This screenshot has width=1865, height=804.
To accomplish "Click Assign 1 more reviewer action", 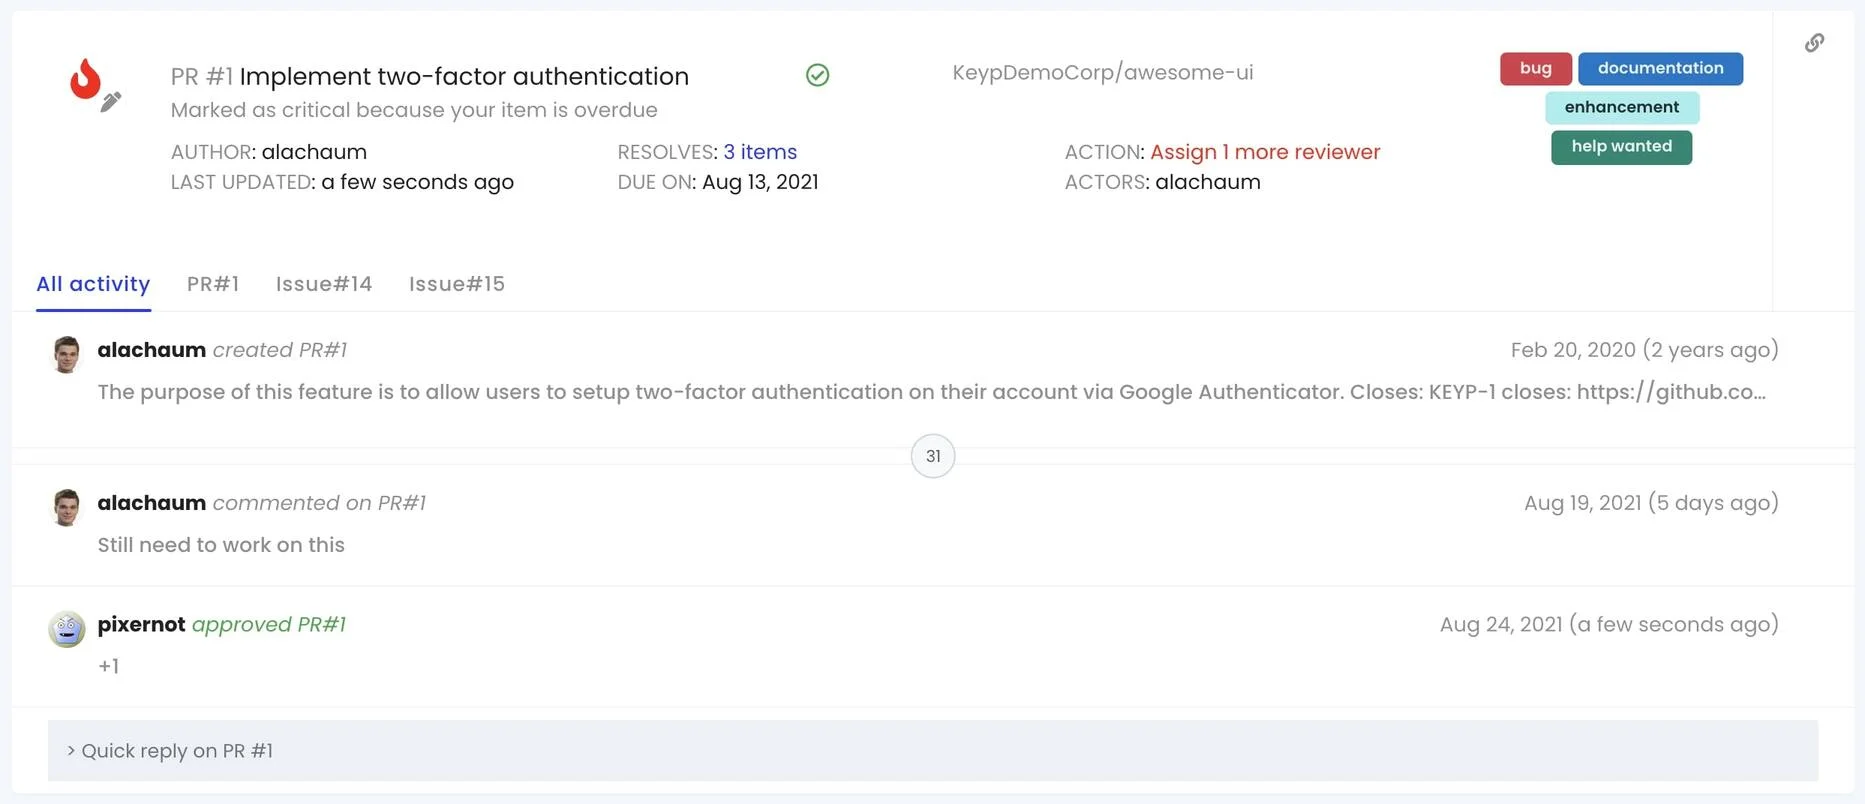I will click(1265, 152).
